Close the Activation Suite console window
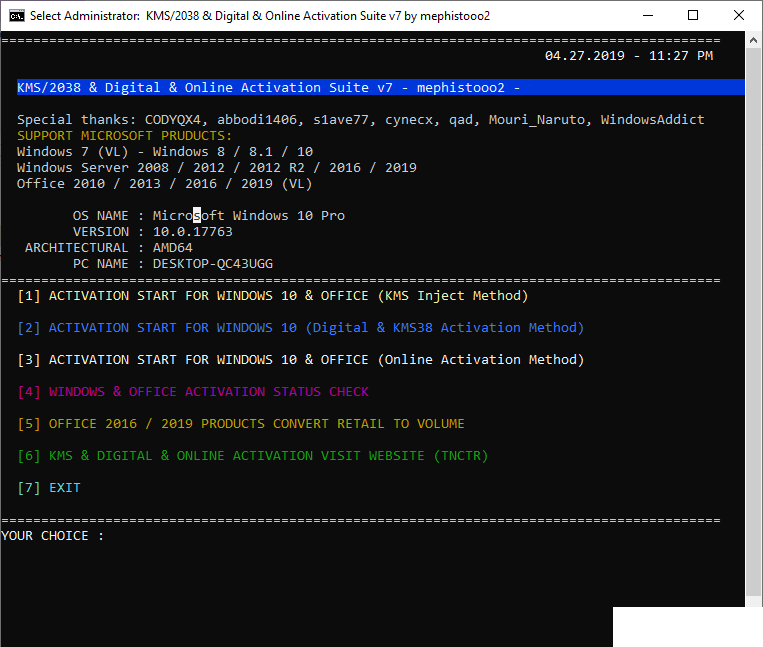The image size is (763, 647). point(739,16)
